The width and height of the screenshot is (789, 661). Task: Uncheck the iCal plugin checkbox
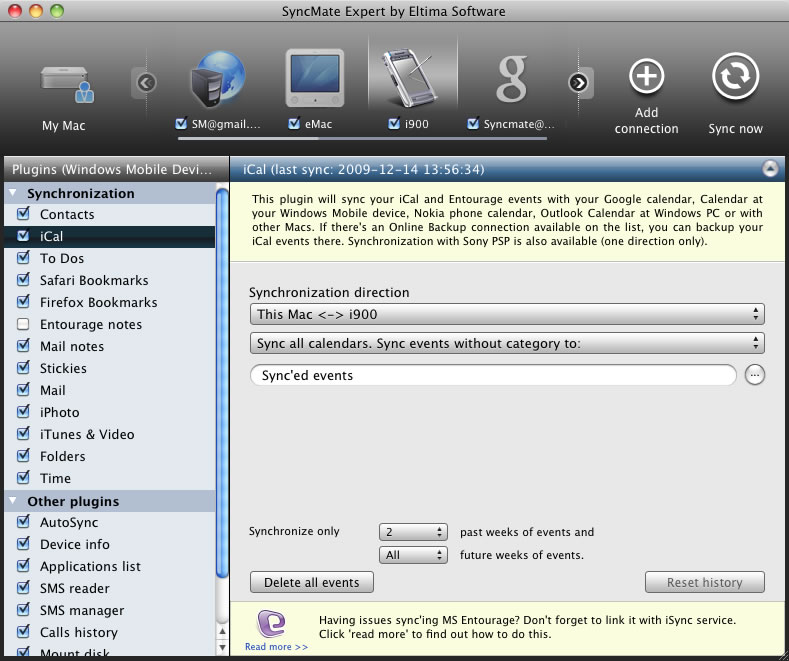pos(23,235)
